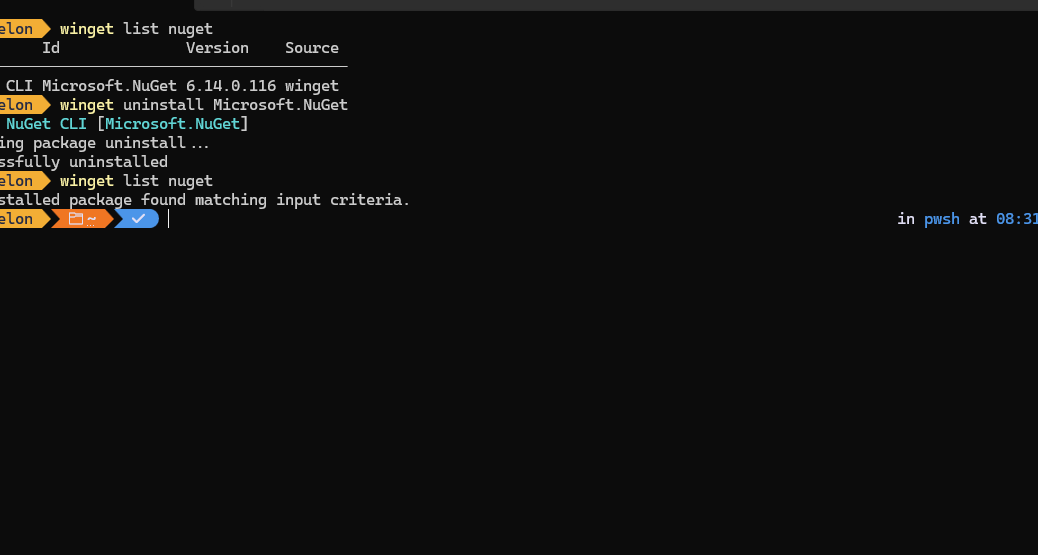This screenshot has height=555, width=1038.
Task: Click the cyan NuGet CLI package name
Action: click(46, 124)
